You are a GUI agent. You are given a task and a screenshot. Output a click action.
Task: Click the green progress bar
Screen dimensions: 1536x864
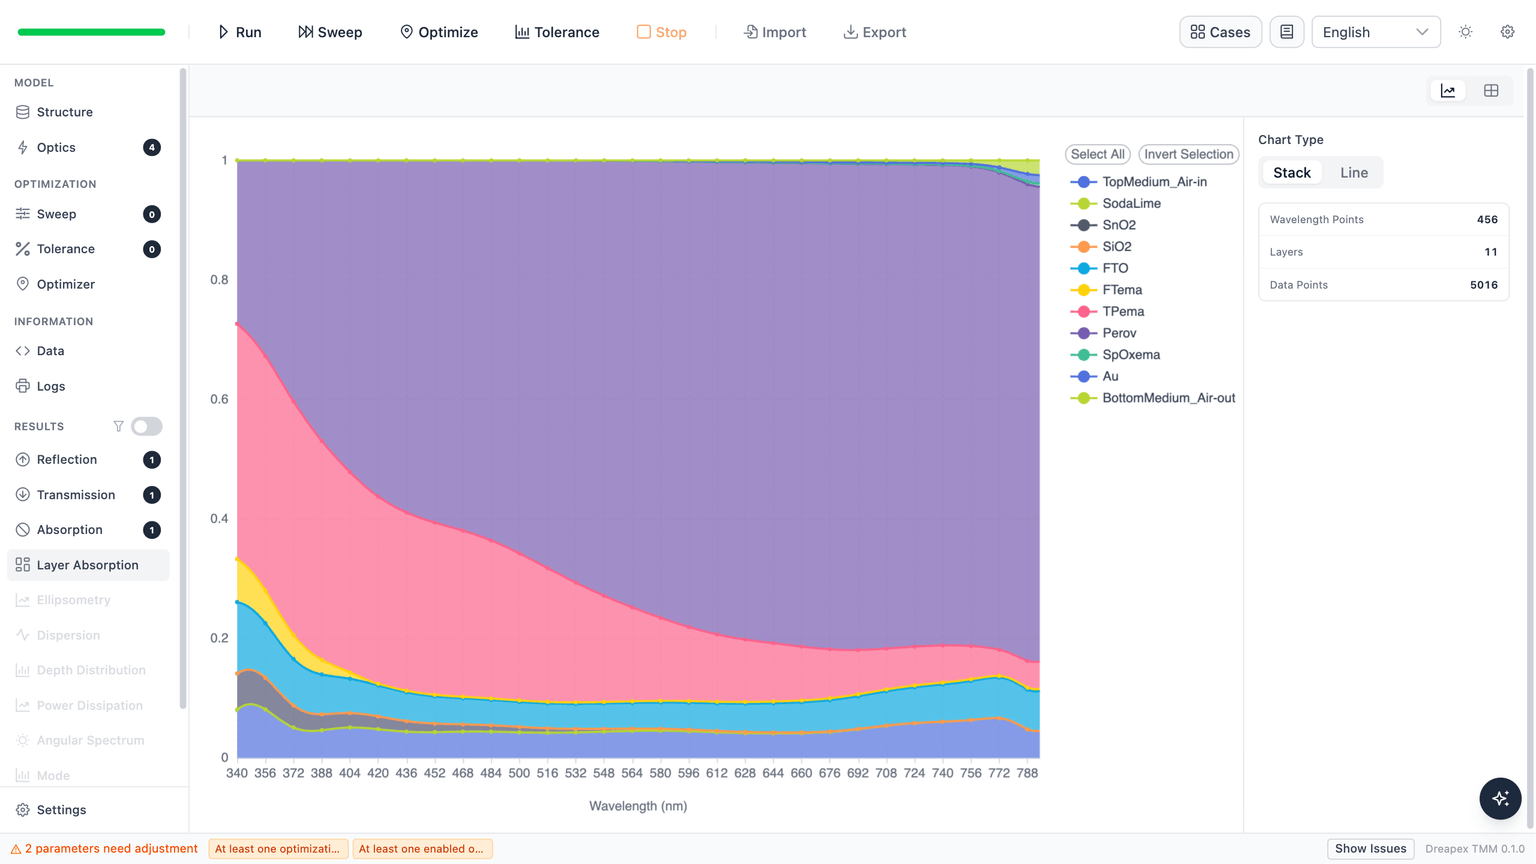91,32
